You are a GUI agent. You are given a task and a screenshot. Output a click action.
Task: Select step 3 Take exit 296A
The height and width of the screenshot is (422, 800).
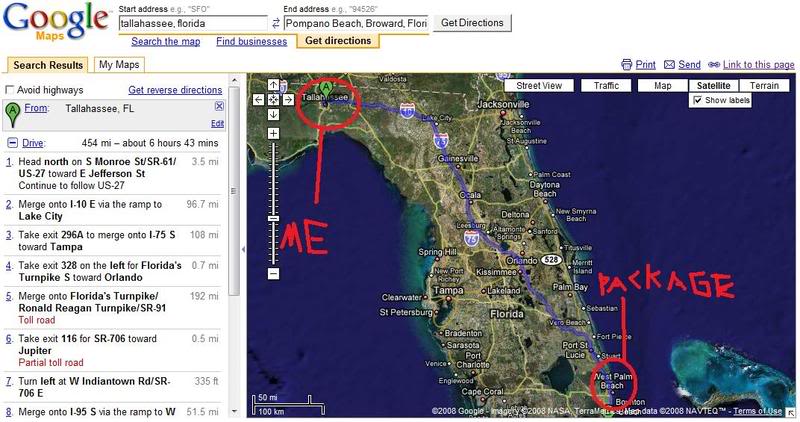[112, 241]
